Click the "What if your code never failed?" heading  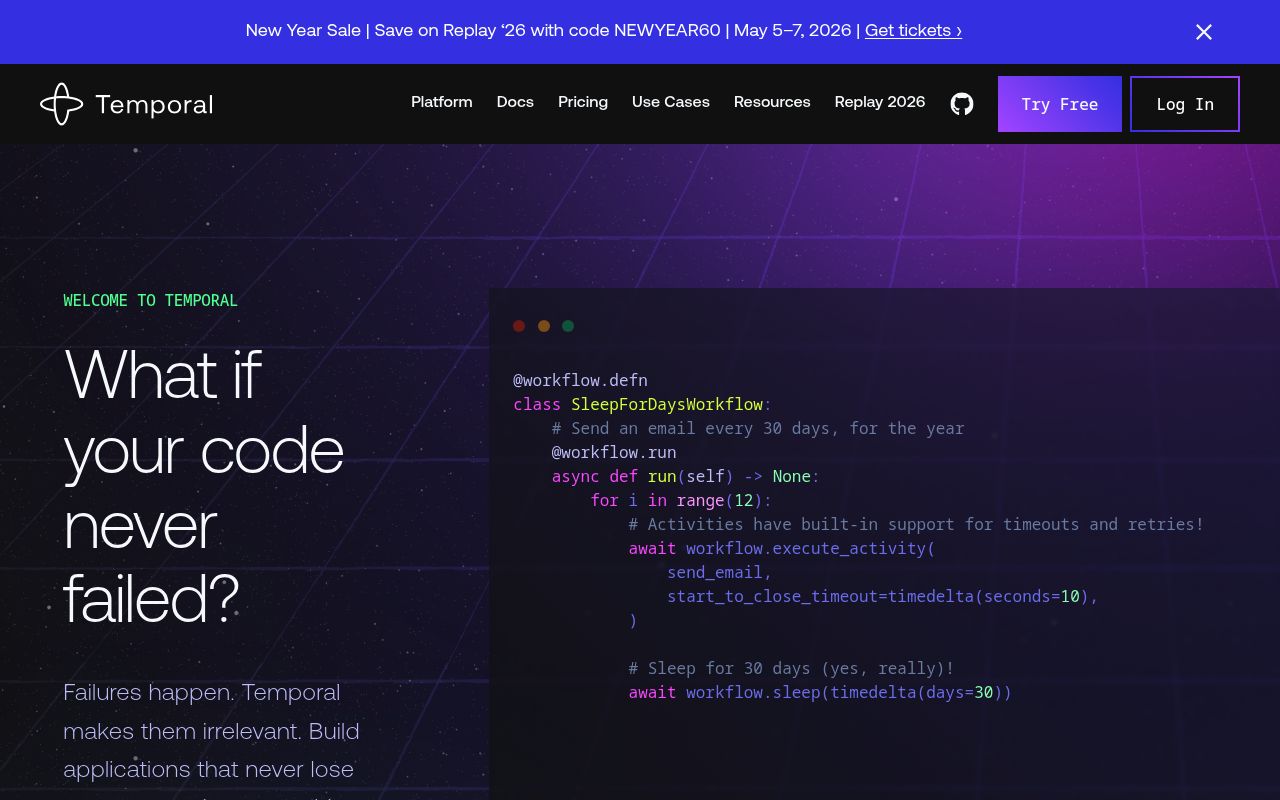pos(204,486)
